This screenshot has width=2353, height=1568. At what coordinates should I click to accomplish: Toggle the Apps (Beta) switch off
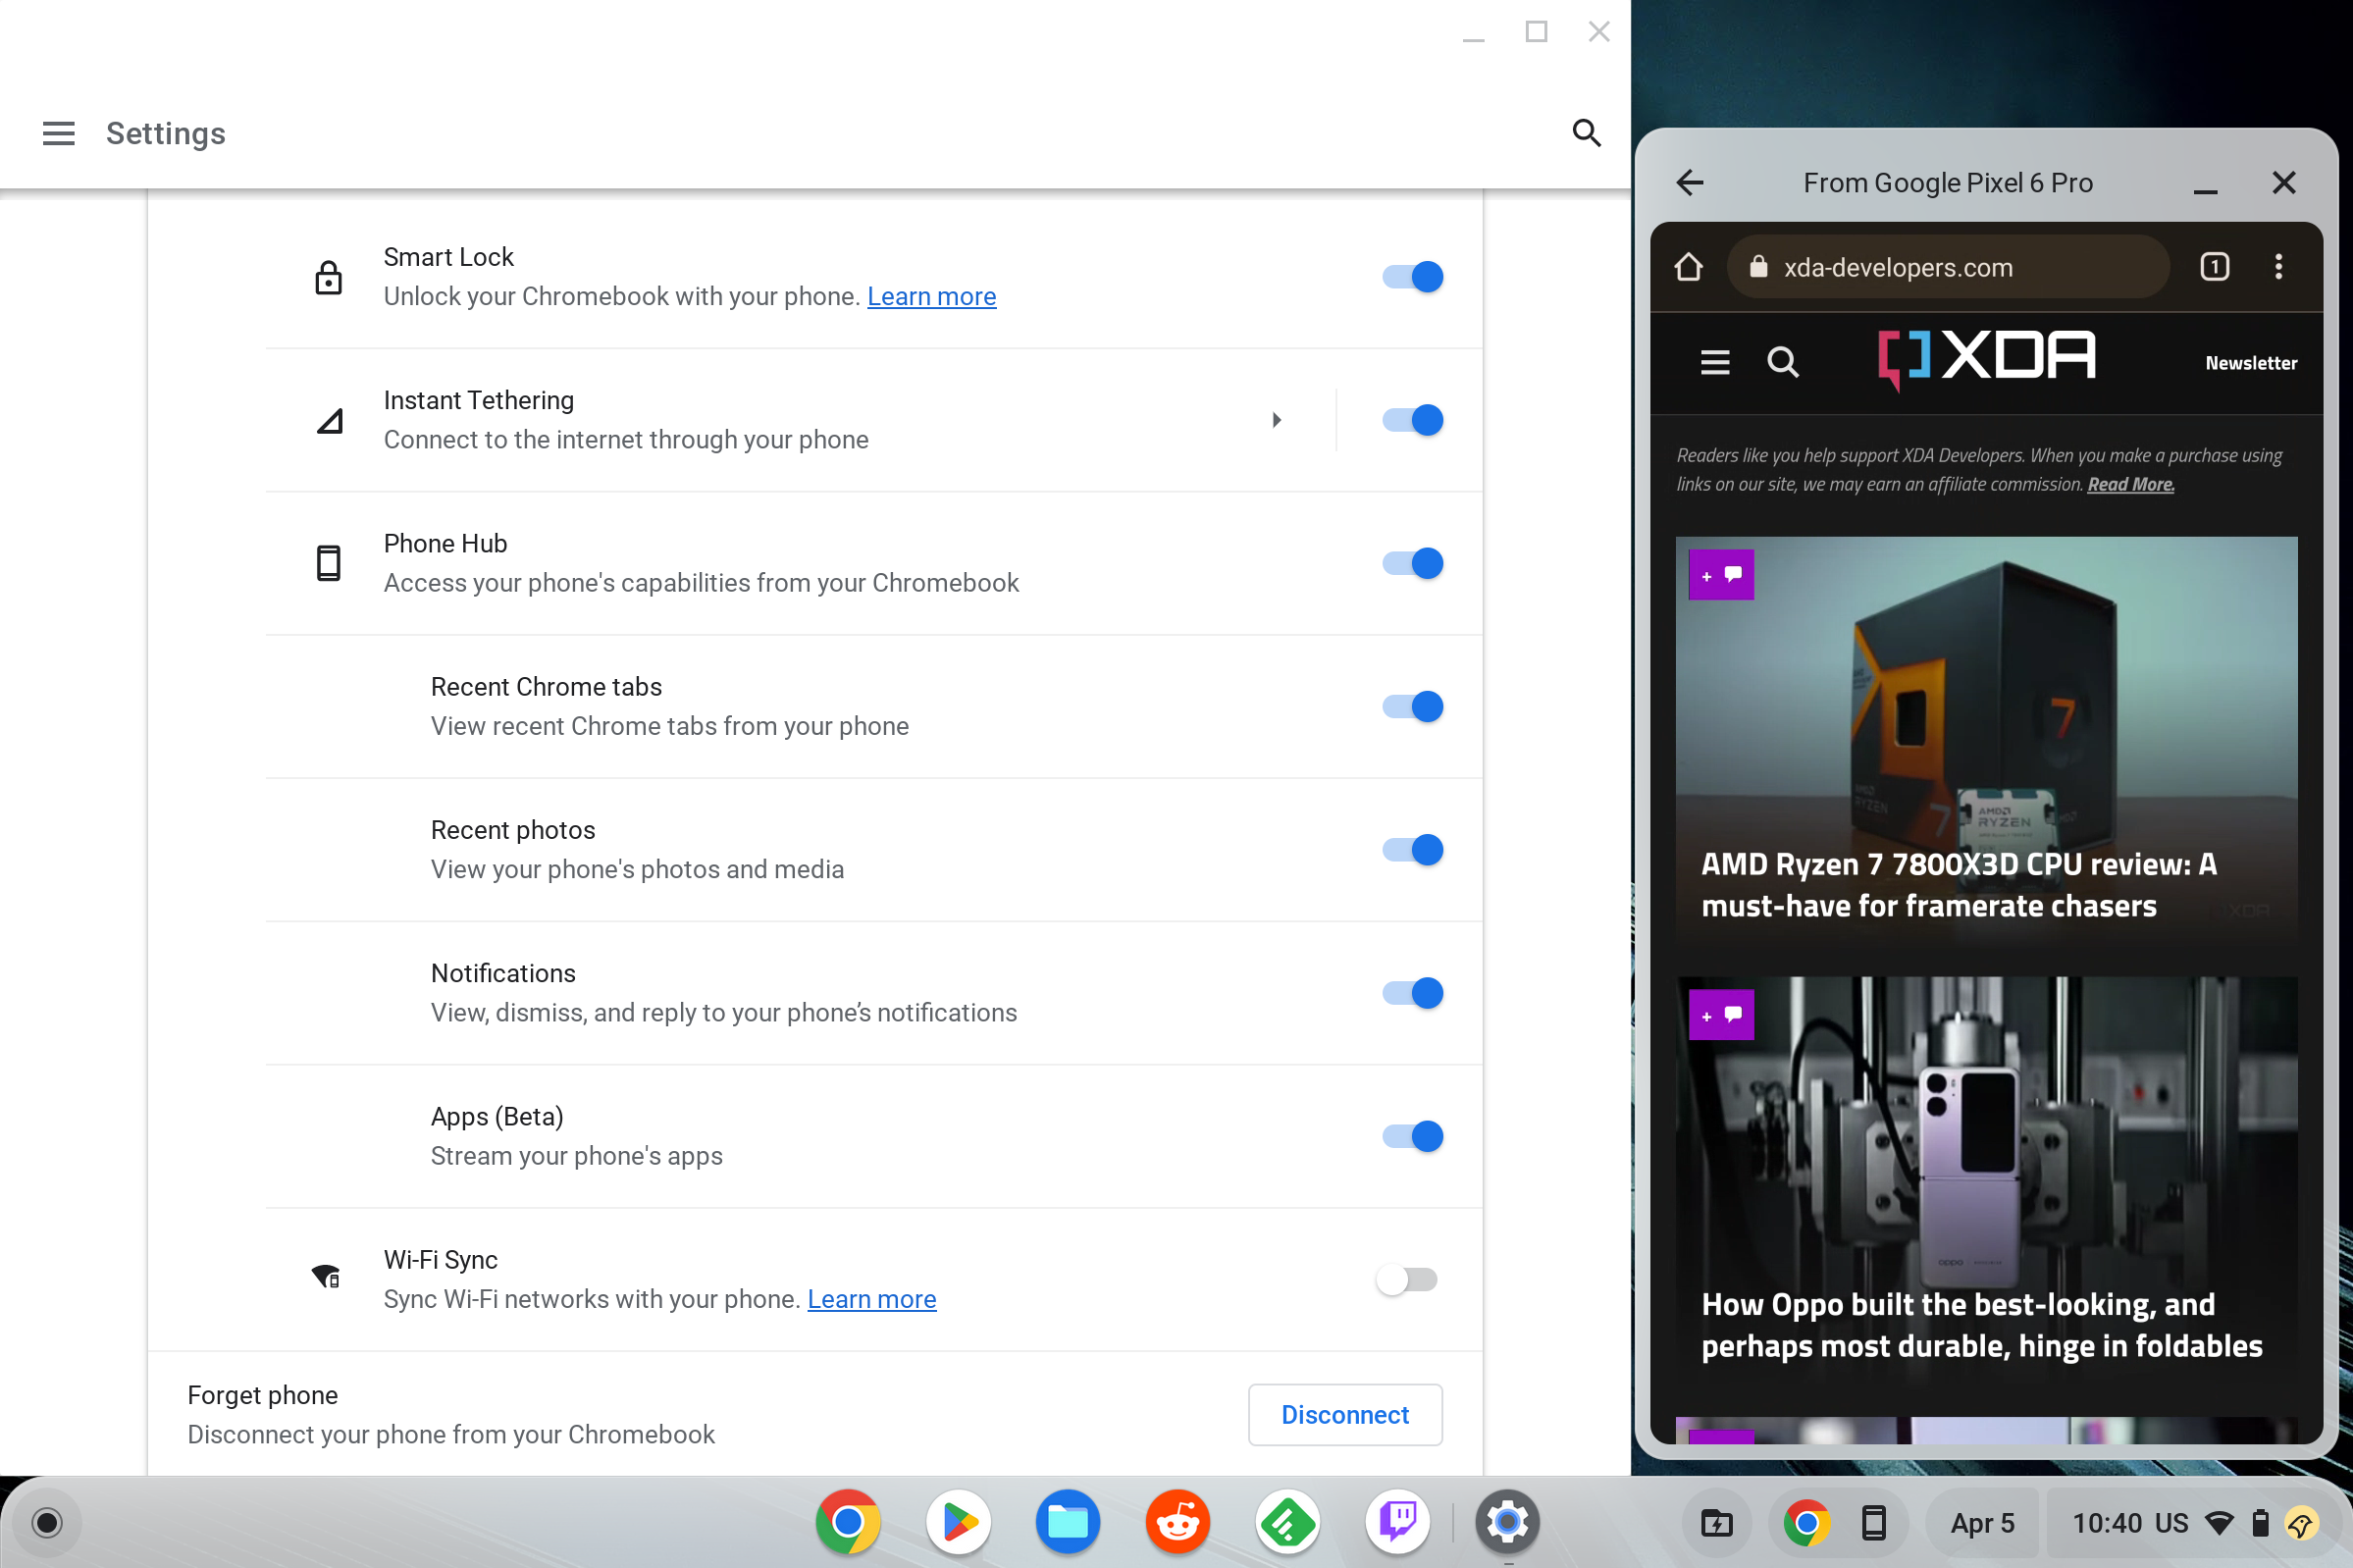pos(1414,1135)
